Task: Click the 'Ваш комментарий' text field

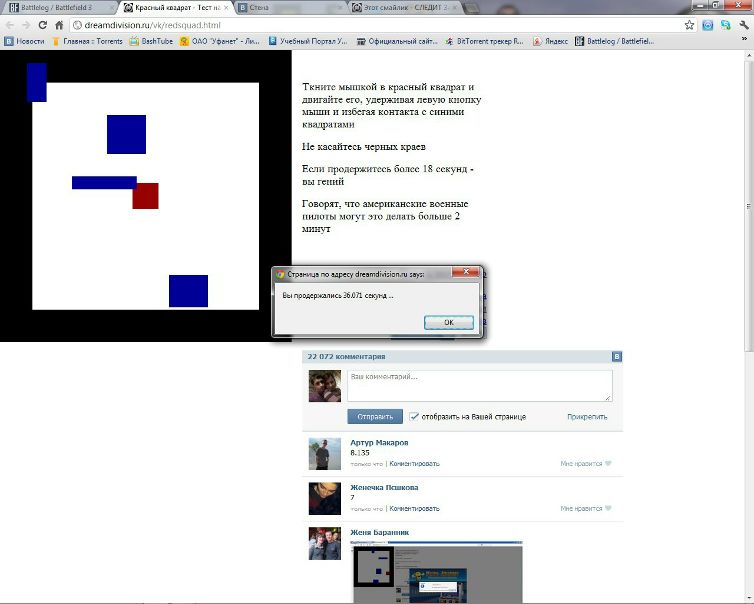Action: (479, 386)
